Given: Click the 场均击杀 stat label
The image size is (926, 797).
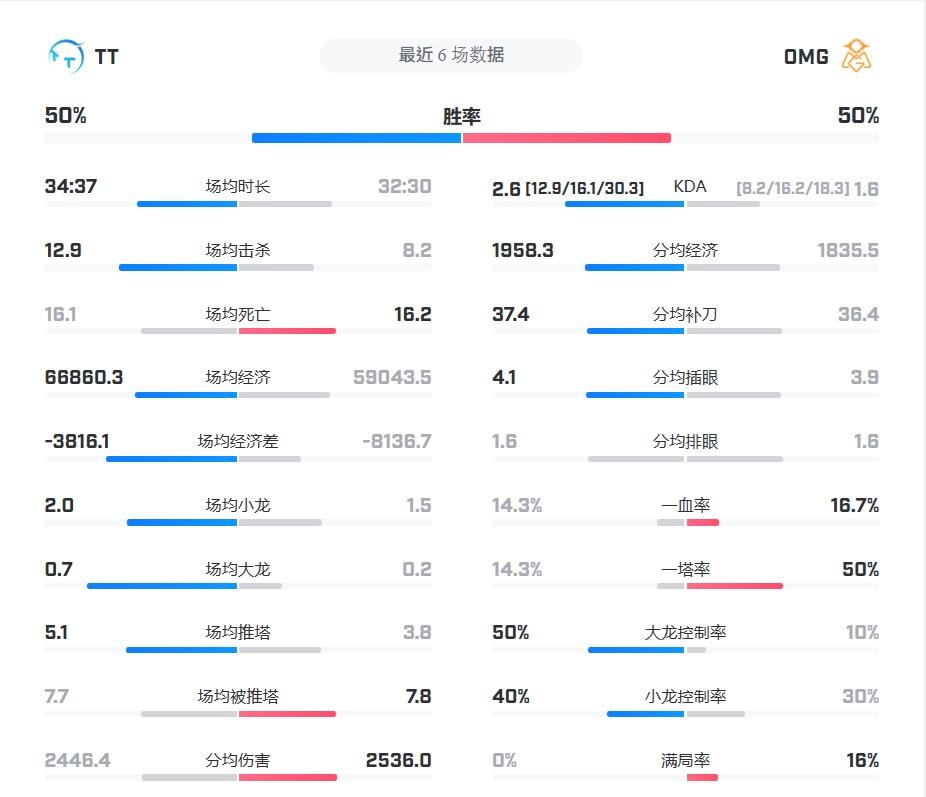Looking at the screenshot, I should click(238, 251).
